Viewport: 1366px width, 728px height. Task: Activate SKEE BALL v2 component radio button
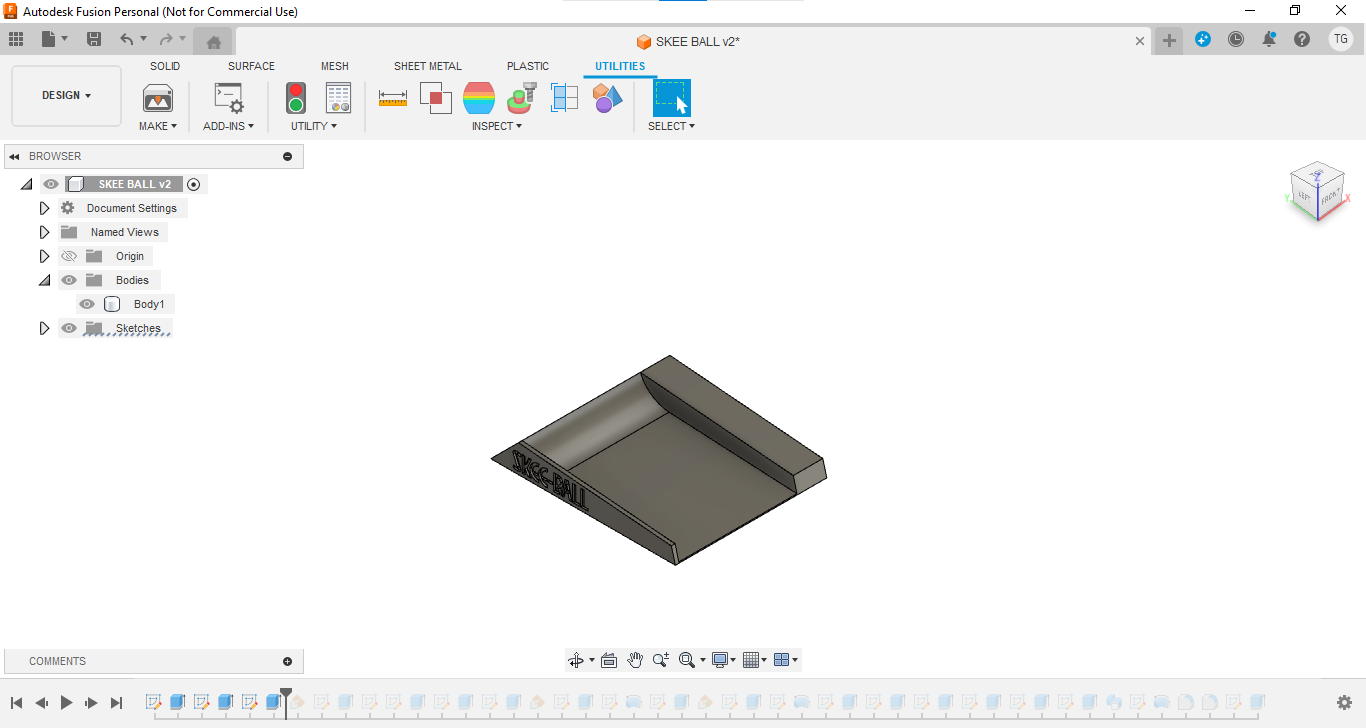click(194, 184)
